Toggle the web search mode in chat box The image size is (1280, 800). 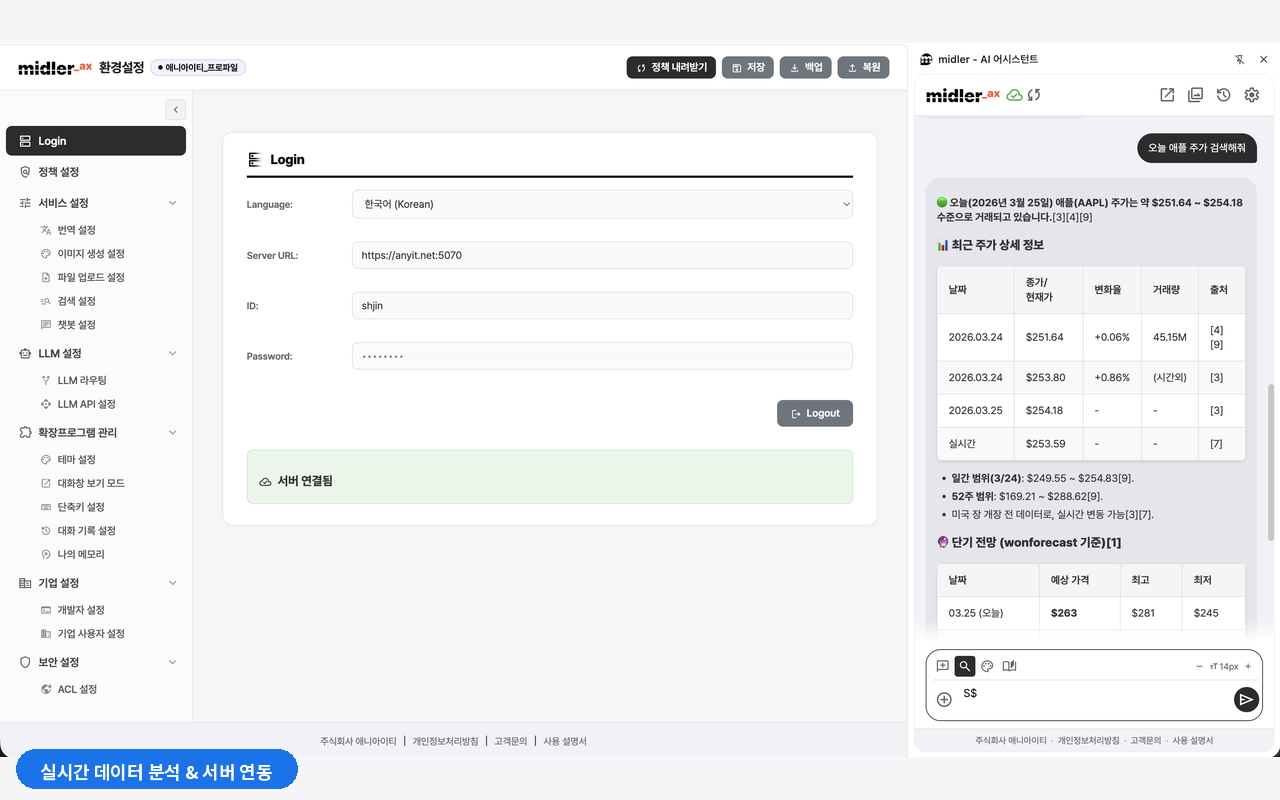click(x=965, y=666)
